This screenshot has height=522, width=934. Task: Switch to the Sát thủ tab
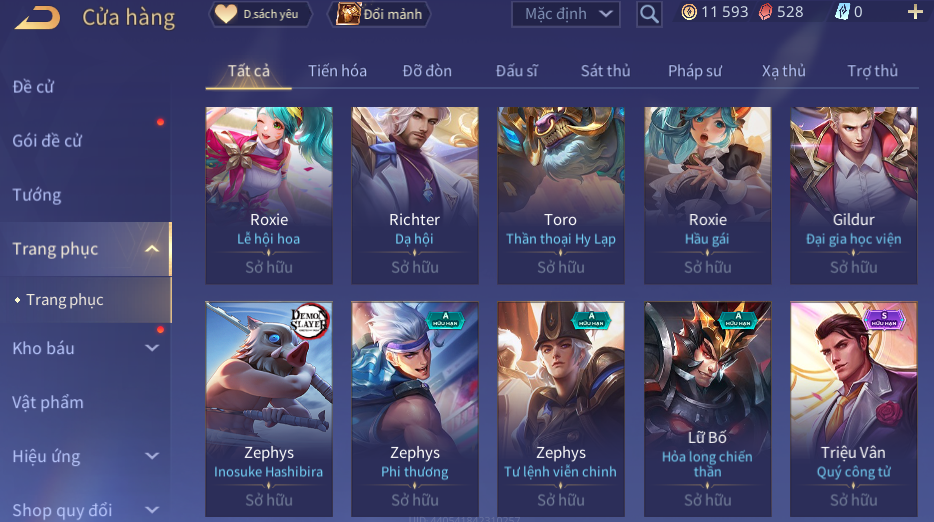(605, 71)
